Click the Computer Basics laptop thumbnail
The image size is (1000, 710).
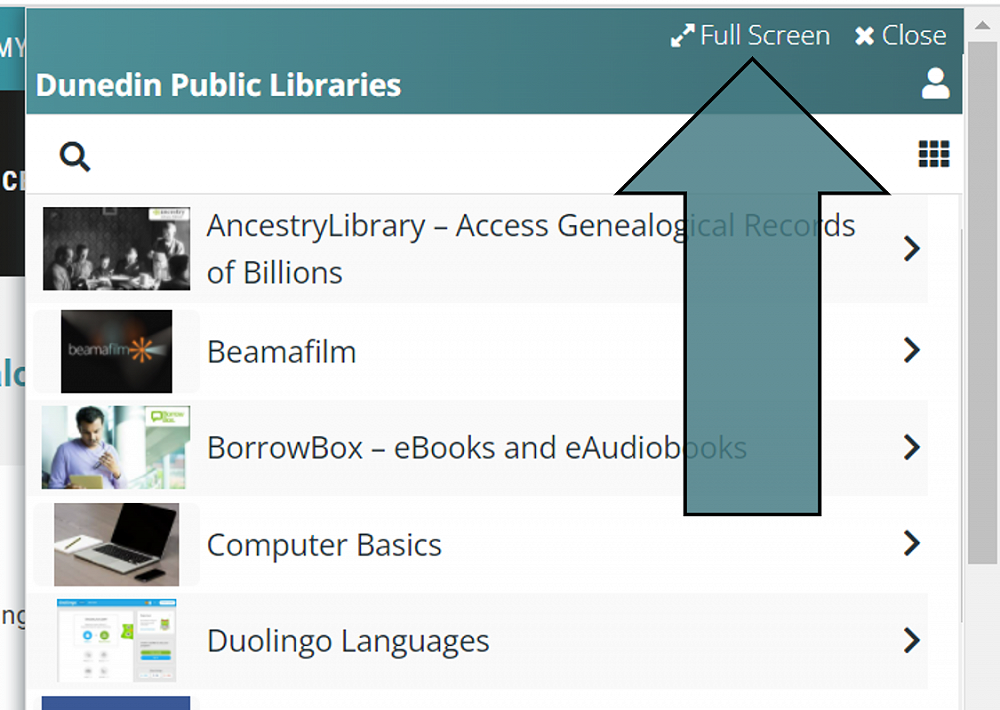pos(116,544)
